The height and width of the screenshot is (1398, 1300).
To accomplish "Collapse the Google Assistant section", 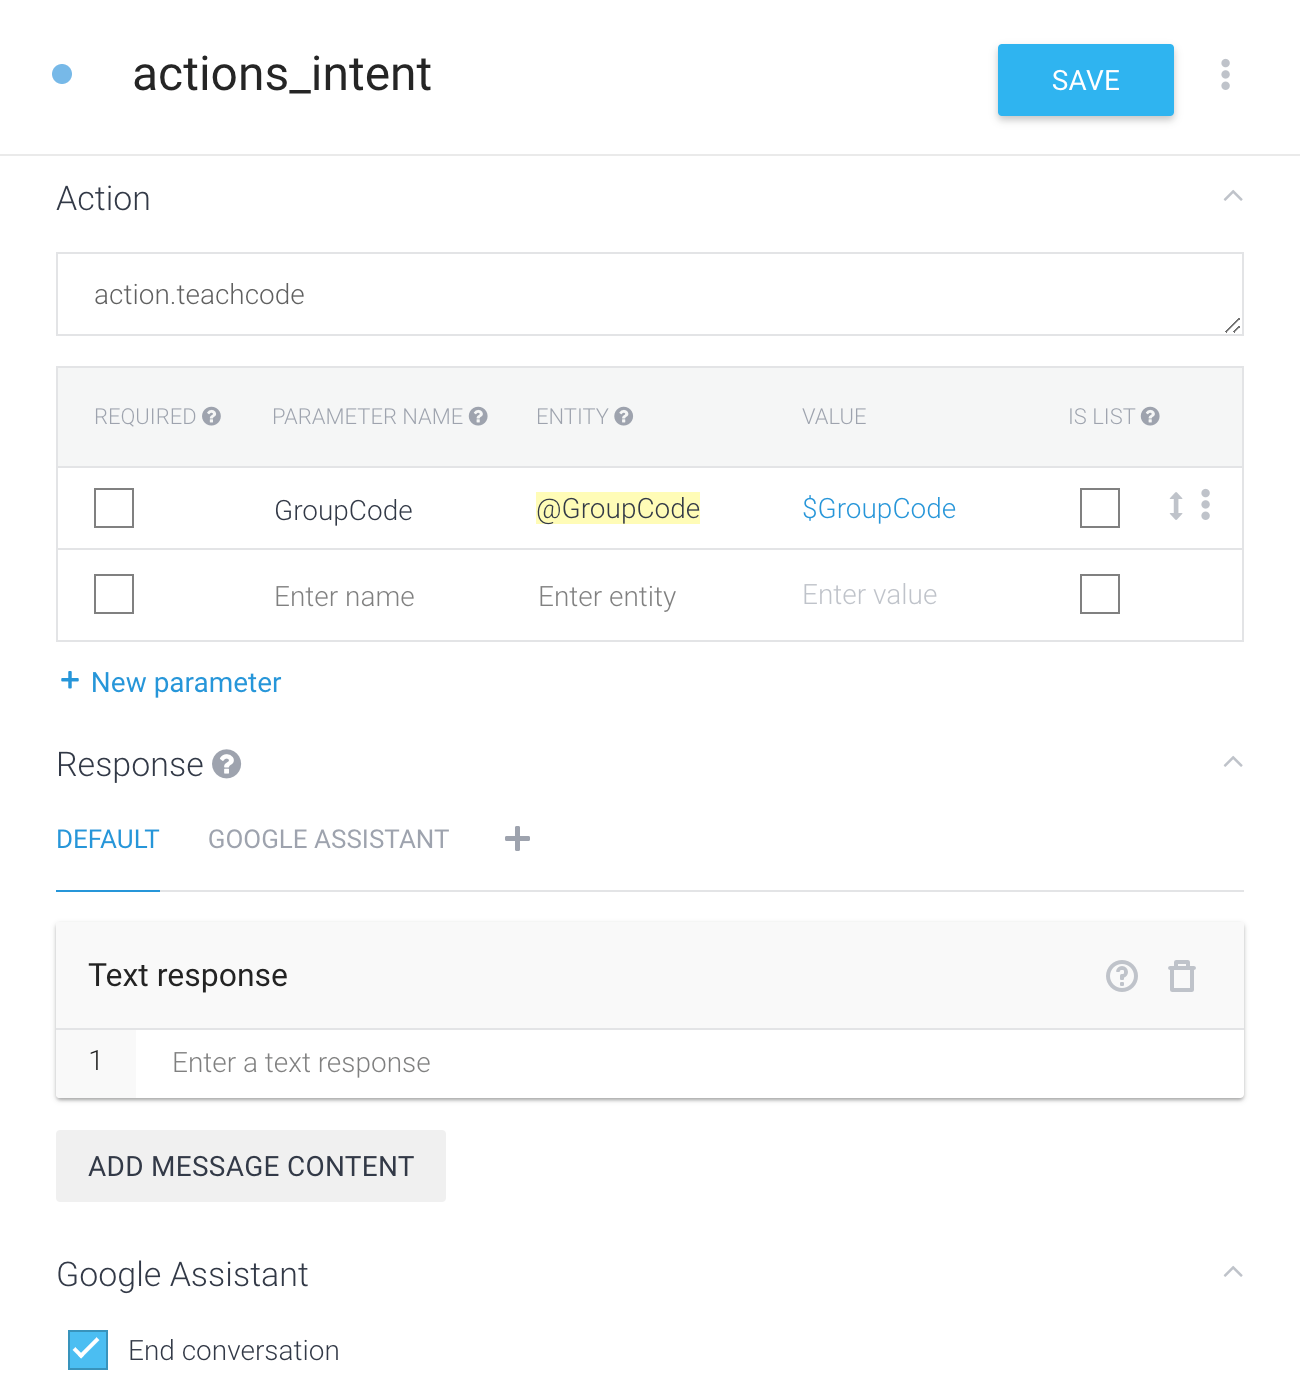I will [x=1233, y=1272].
